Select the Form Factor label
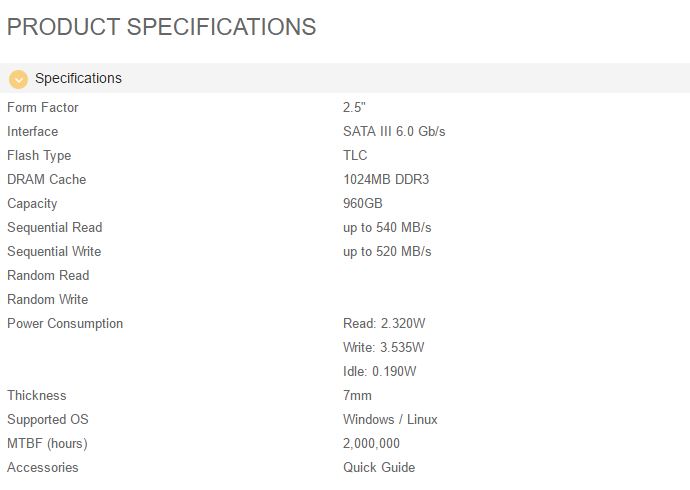690x490 pixels. click(x=43, y=107)
